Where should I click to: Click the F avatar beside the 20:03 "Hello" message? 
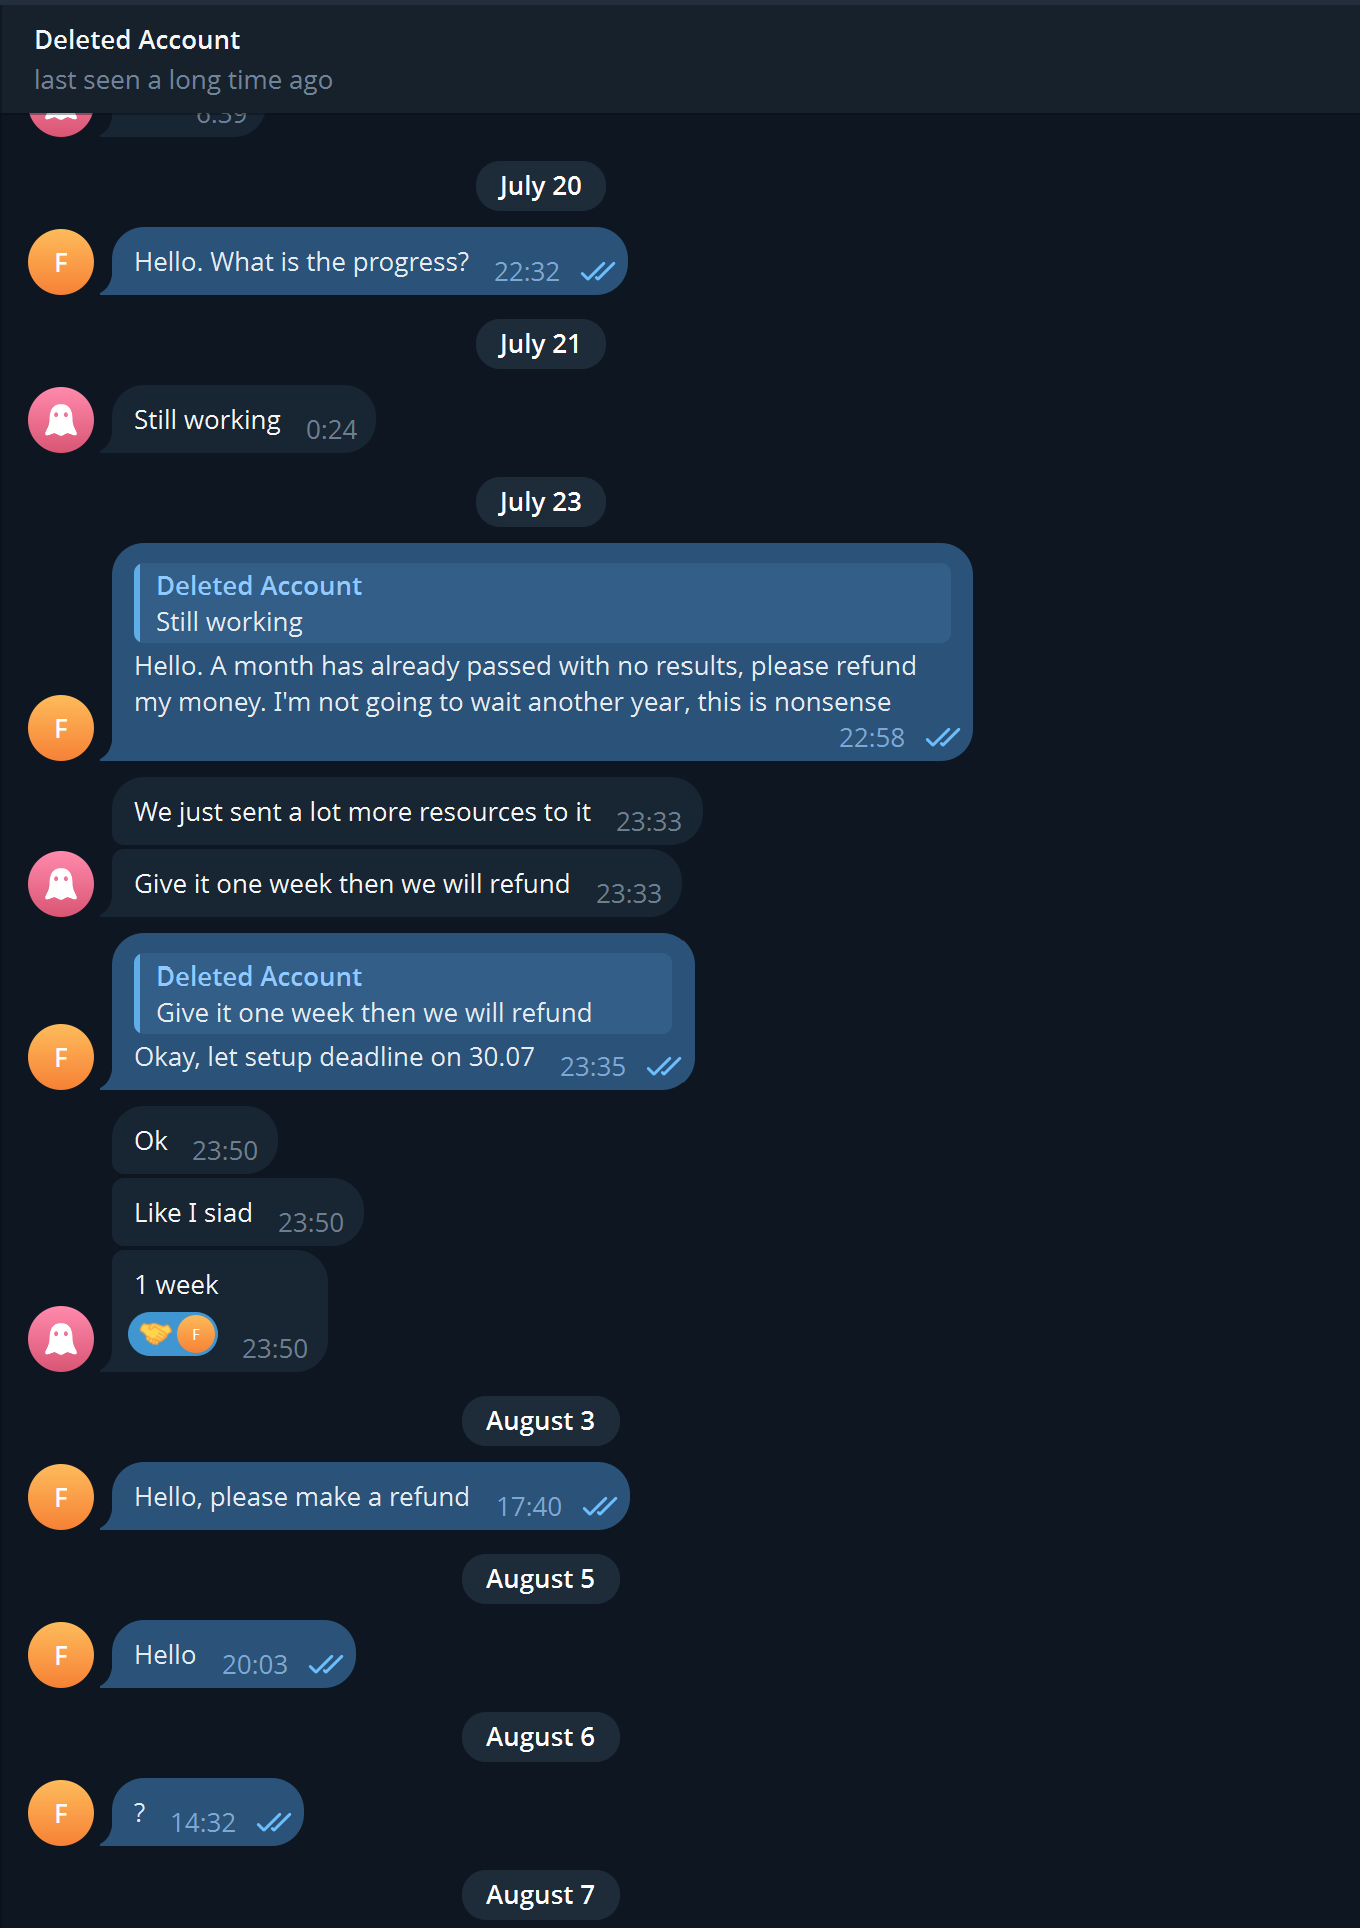(x=61, y=1655)
